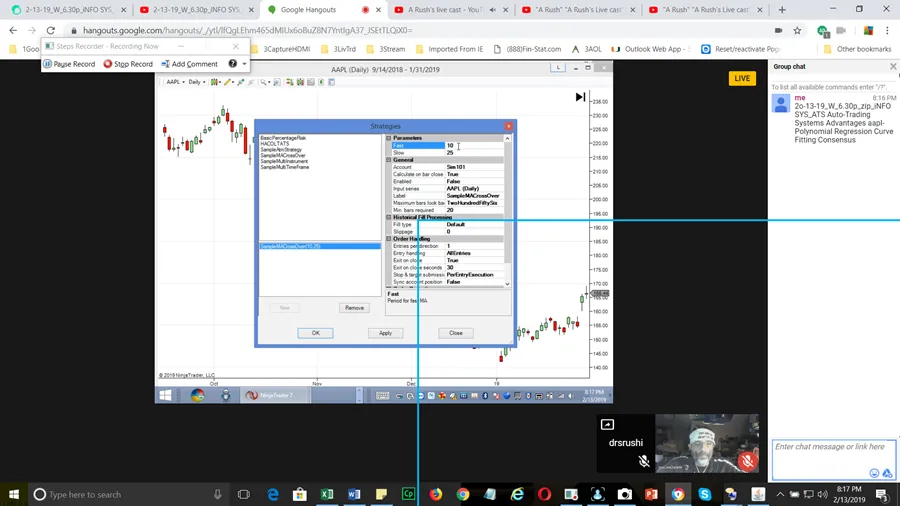Viewport: 900px width, 506px height.
Task: Click the Fill type Default value
Action: pos(474,224)
